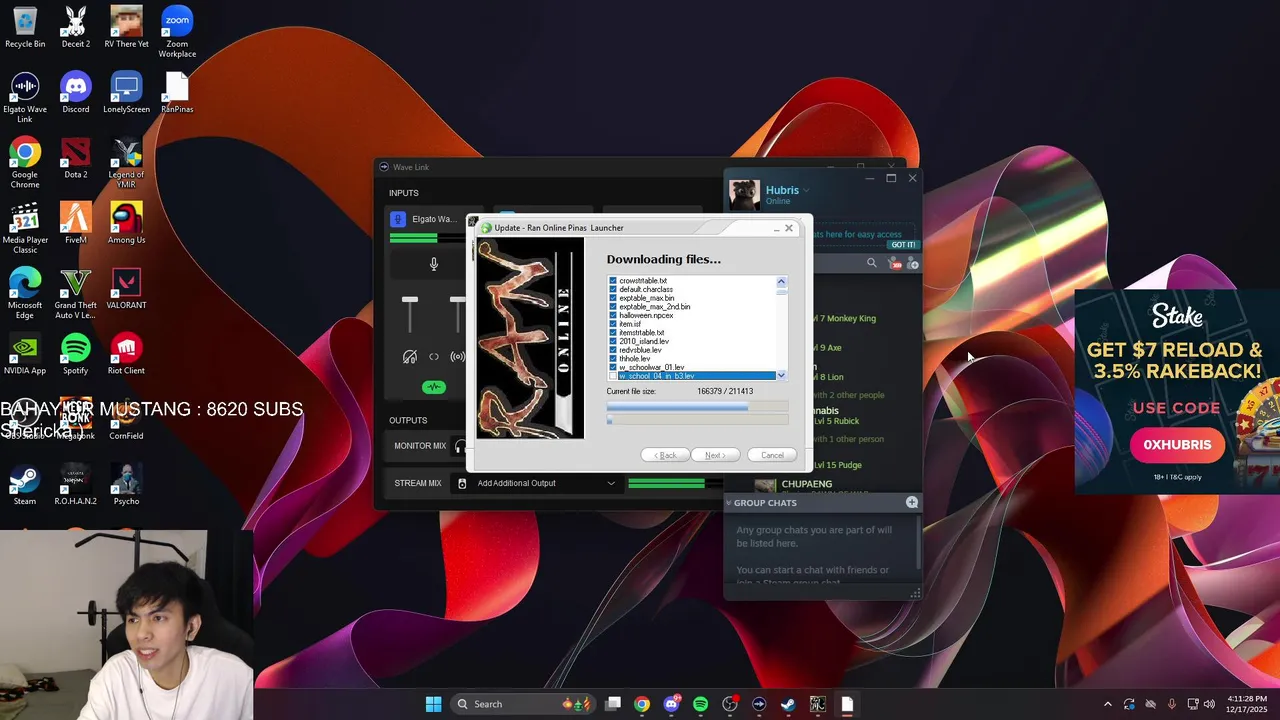Click the broadcast icon in Wave Link input
Image resolution: width=1280 pixels, height=720 pixels.
coord(457,357)
